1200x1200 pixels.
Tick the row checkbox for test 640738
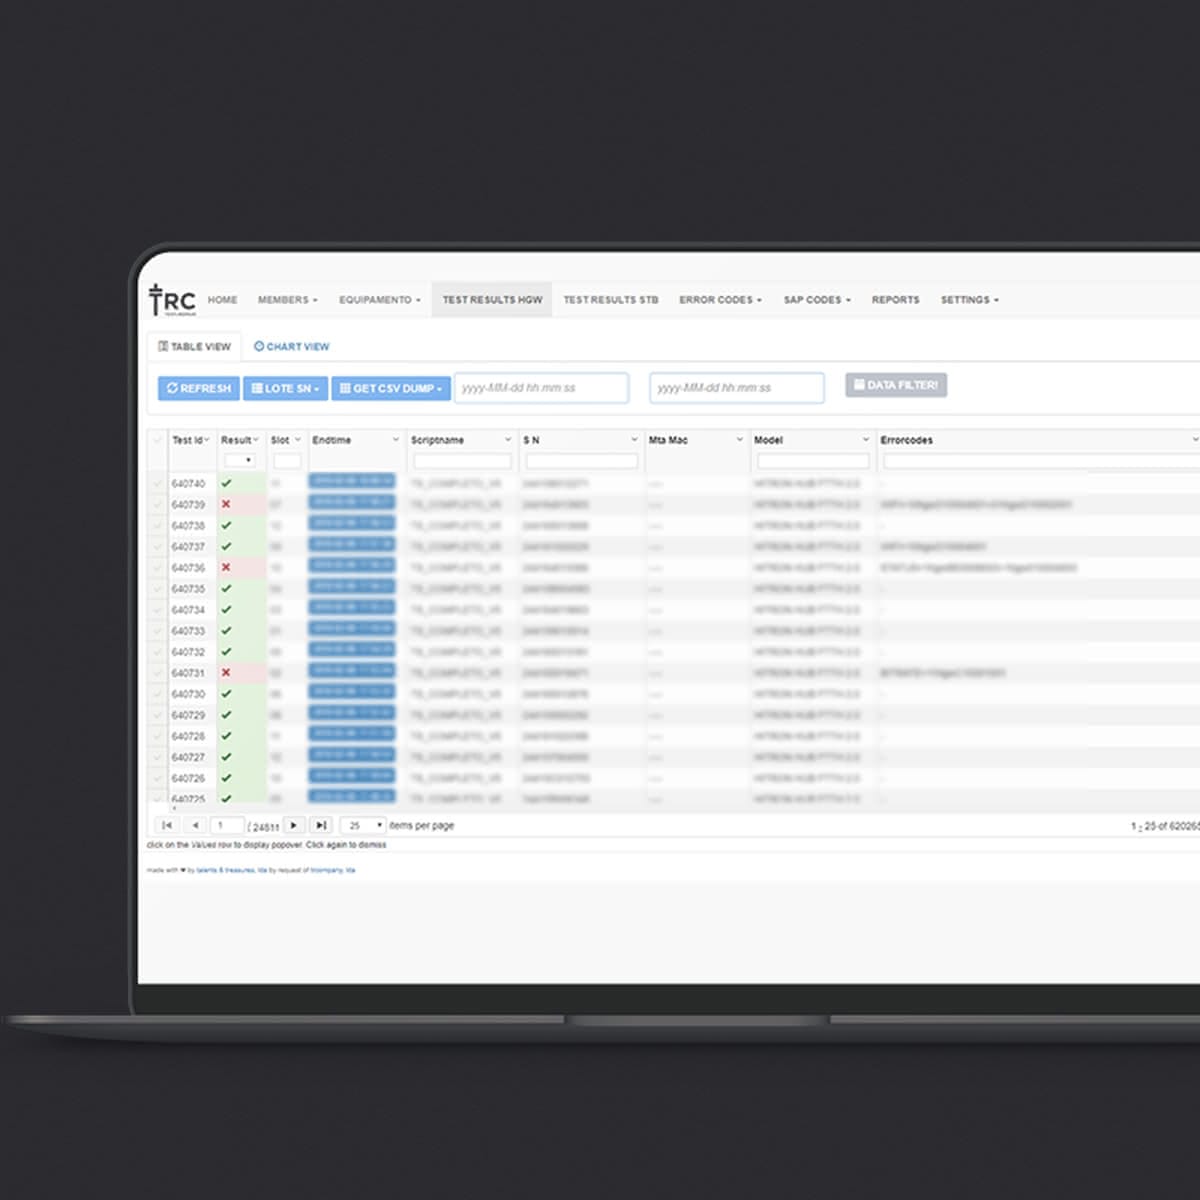tap(157, 526)
